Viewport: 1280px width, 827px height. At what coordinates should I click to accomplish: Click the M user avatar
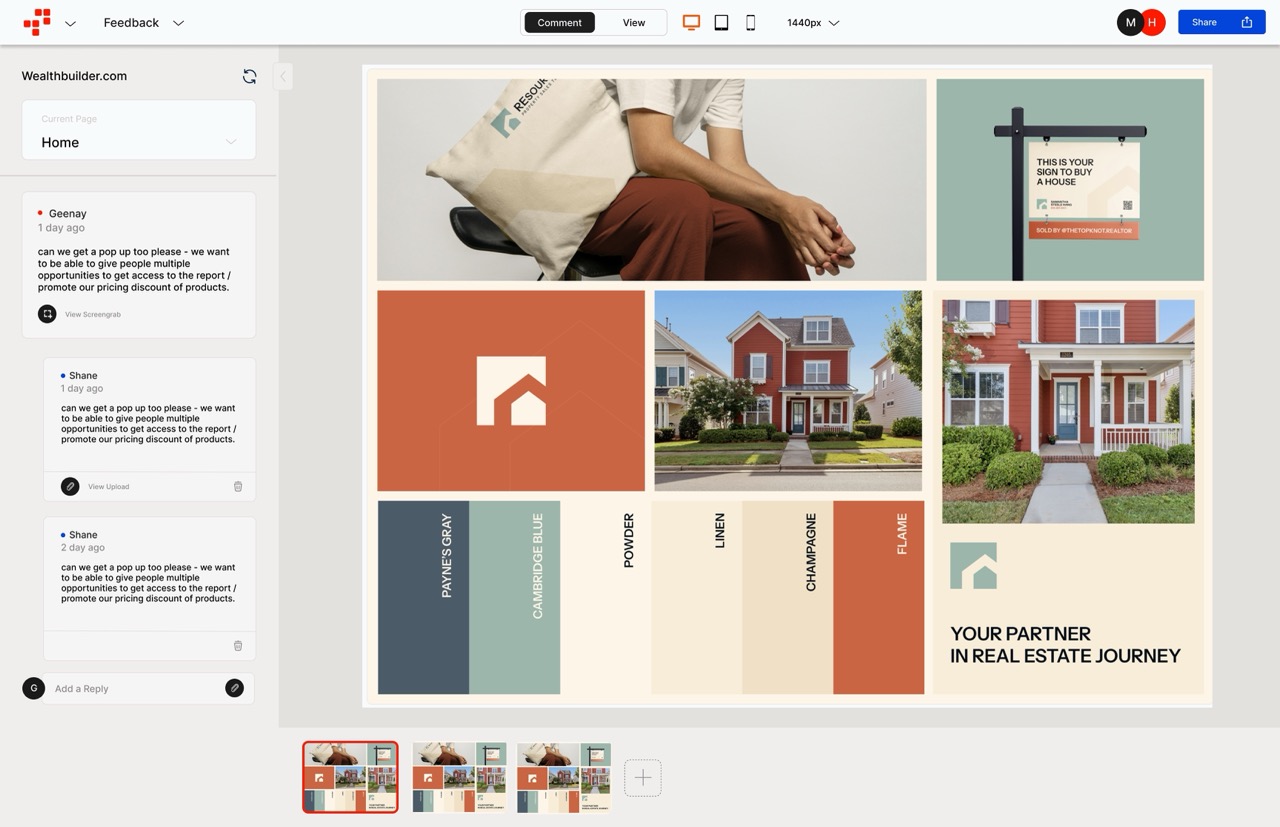click(1130, 22)
